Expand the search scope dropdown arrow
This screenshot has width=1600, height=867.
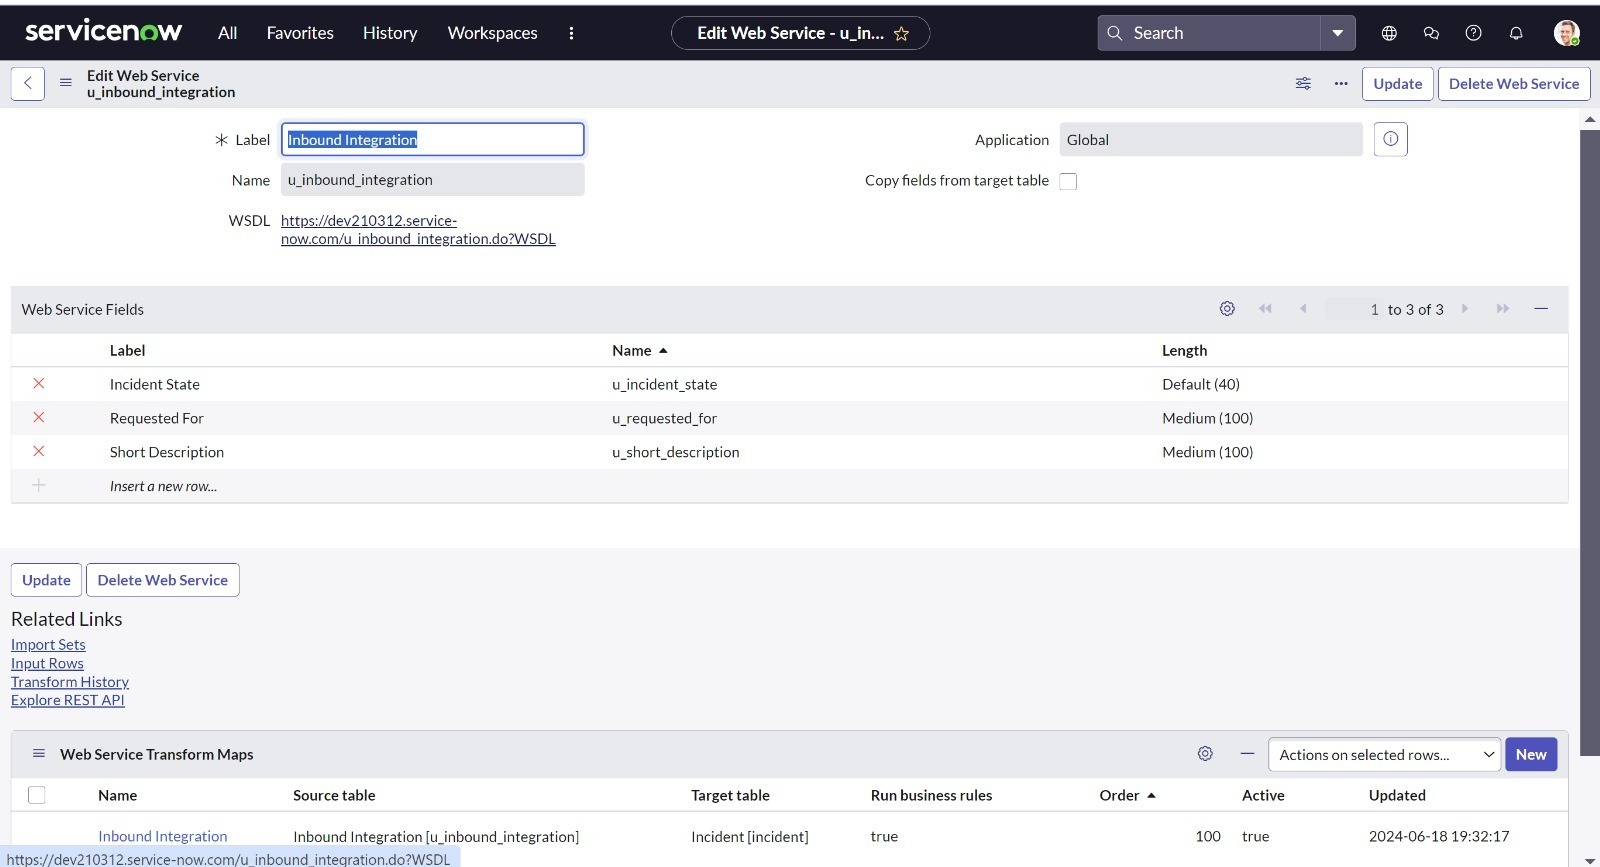[1337, 33]
